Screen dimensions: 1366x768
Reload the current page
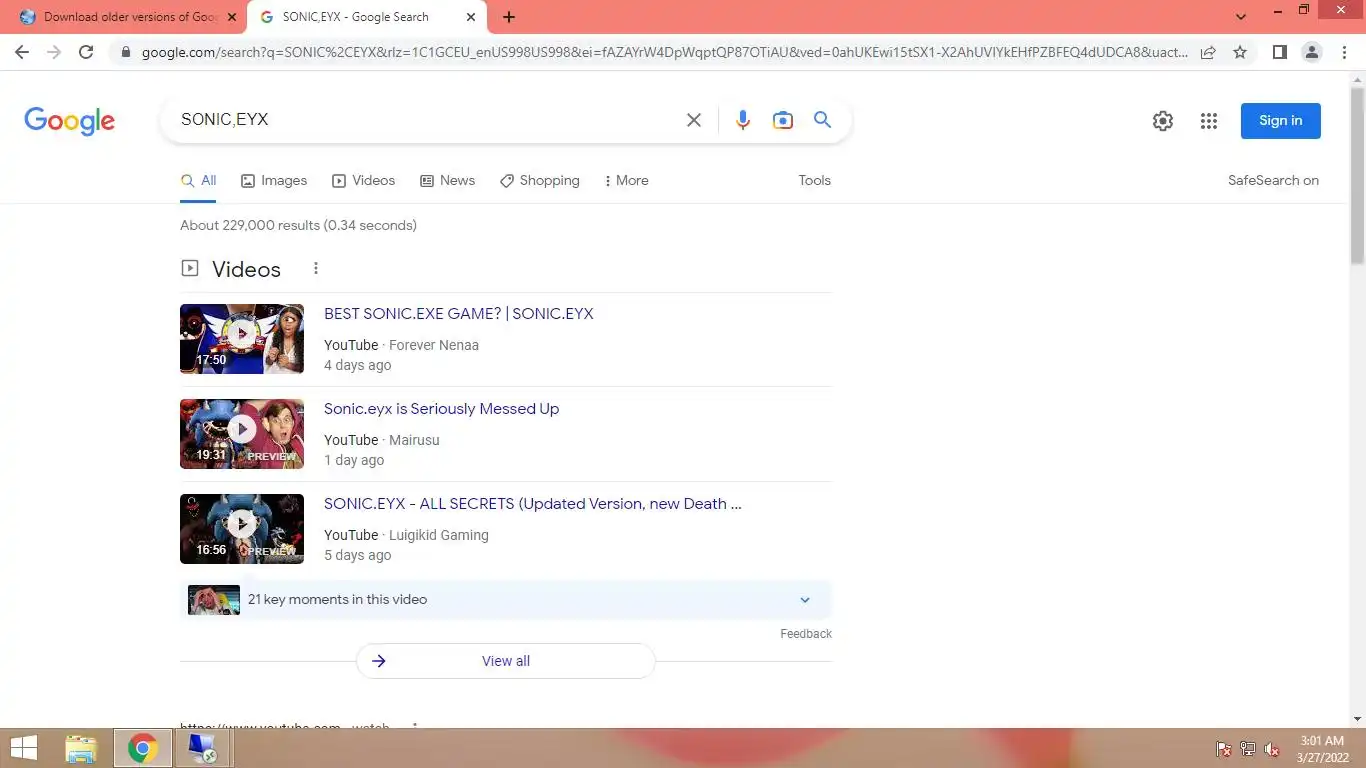[86, 52]
